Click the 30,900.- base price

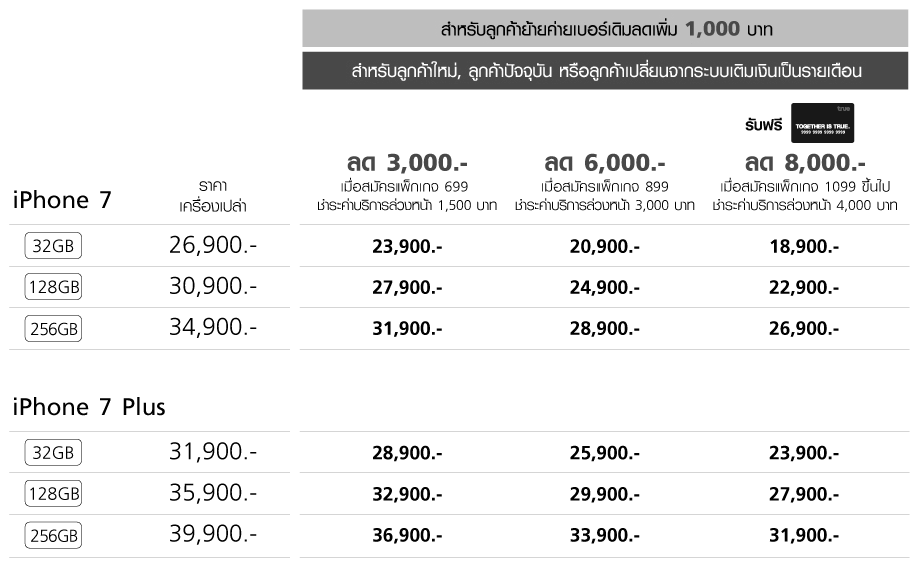click(213, 287)
